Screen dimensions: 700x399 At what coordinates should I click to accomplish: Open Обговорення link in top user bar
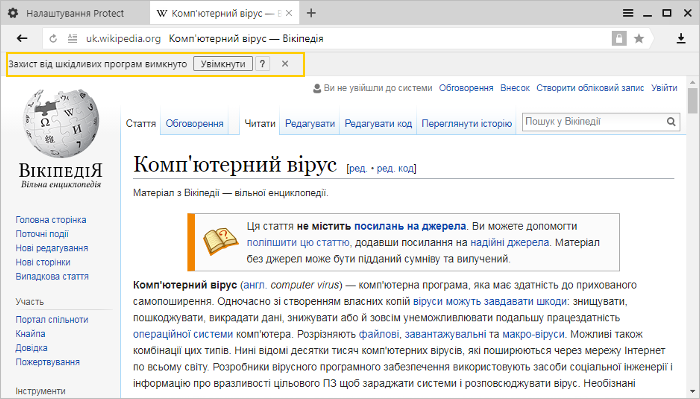tap(466, 88)
